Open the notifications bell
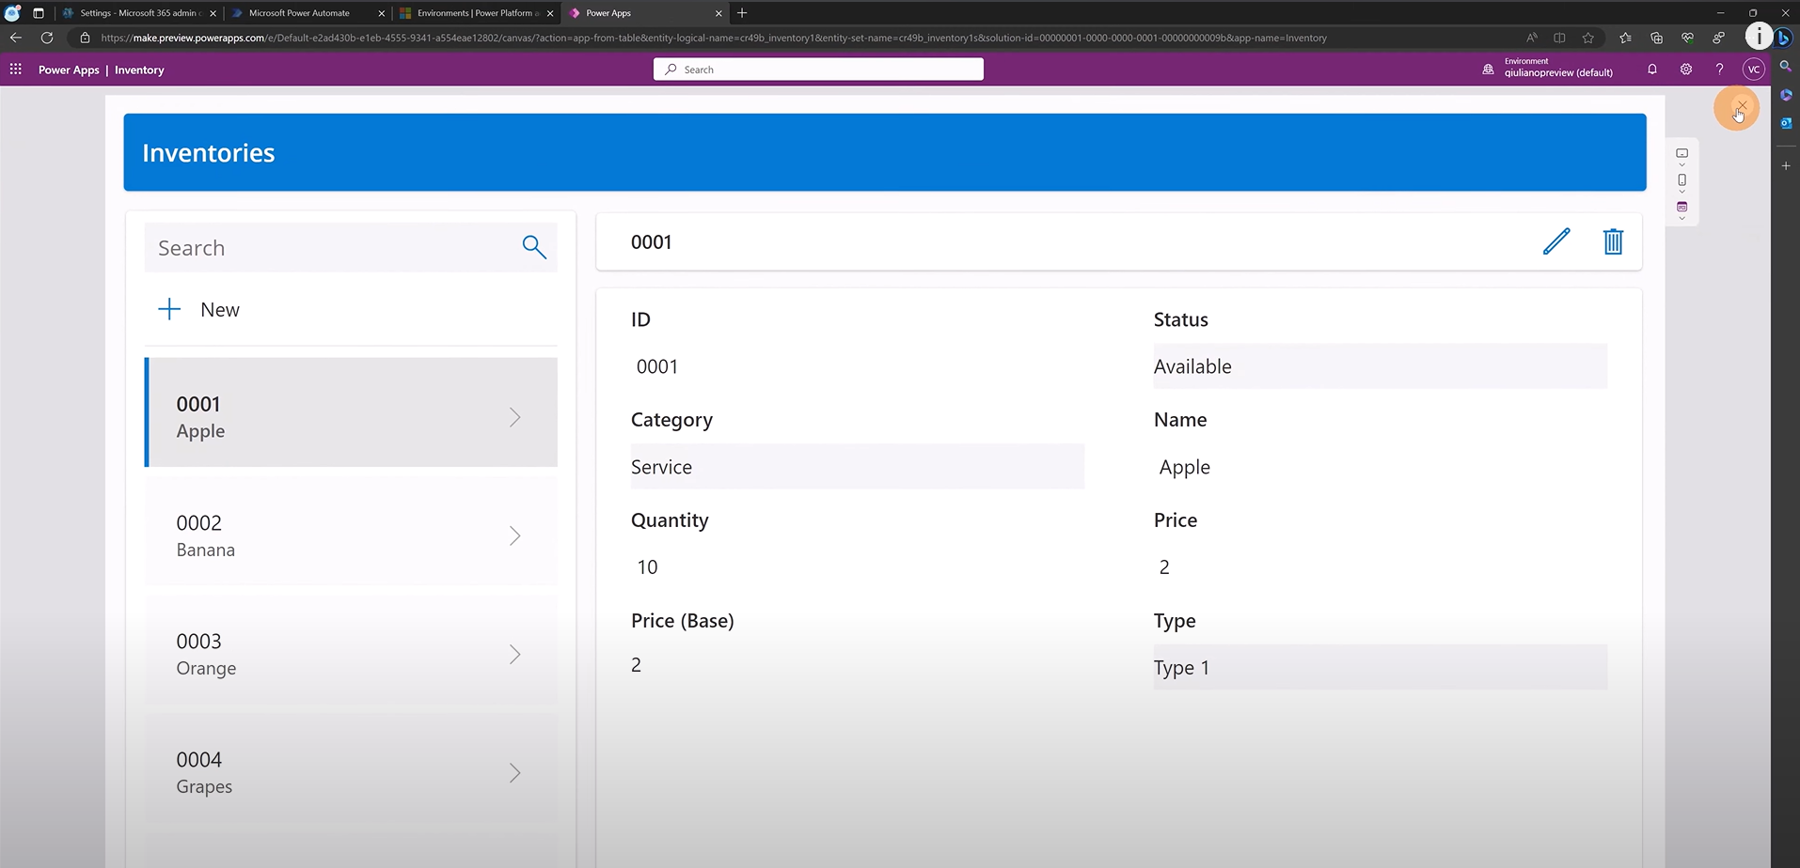1800x868 pixels. pos(1652,69)
